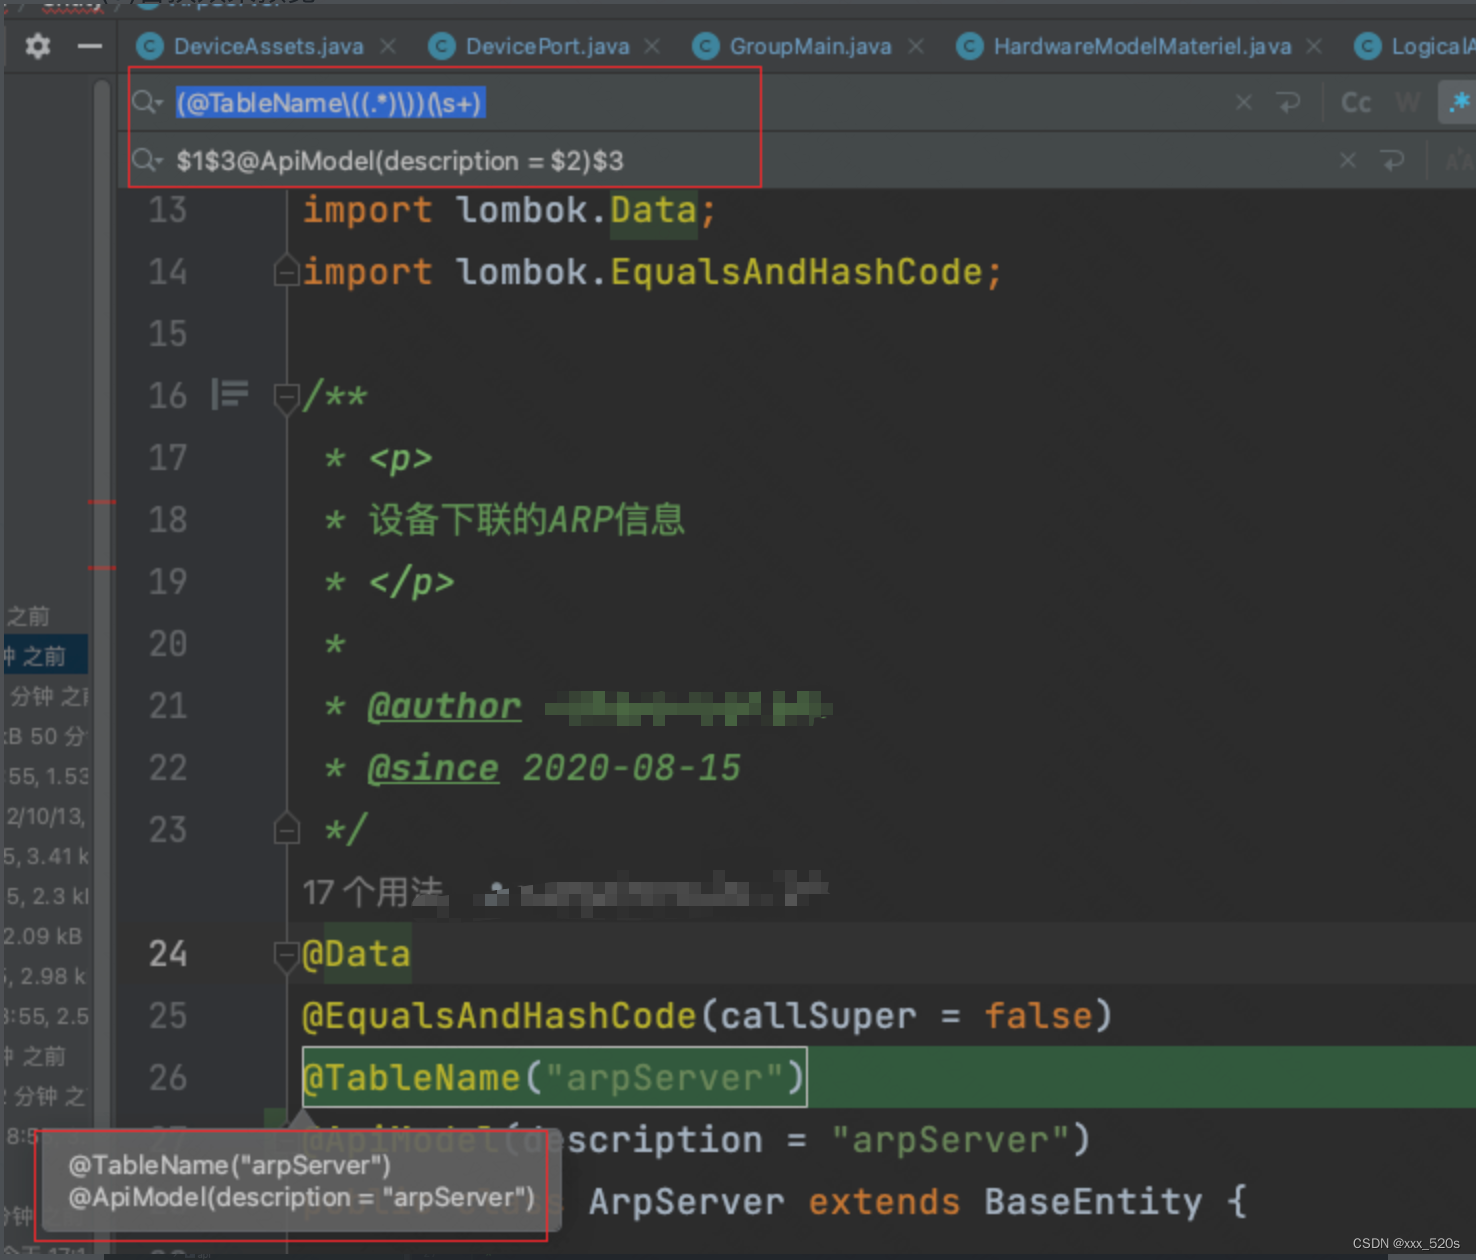Screen dimensions: 1476x1260
Task: Close the HardwareModelMateriel.java tab
Action: (1314, 46)
